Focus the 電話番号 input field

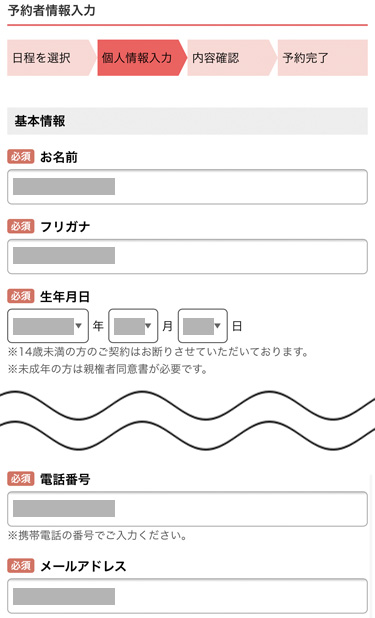(x=187, y=509)
